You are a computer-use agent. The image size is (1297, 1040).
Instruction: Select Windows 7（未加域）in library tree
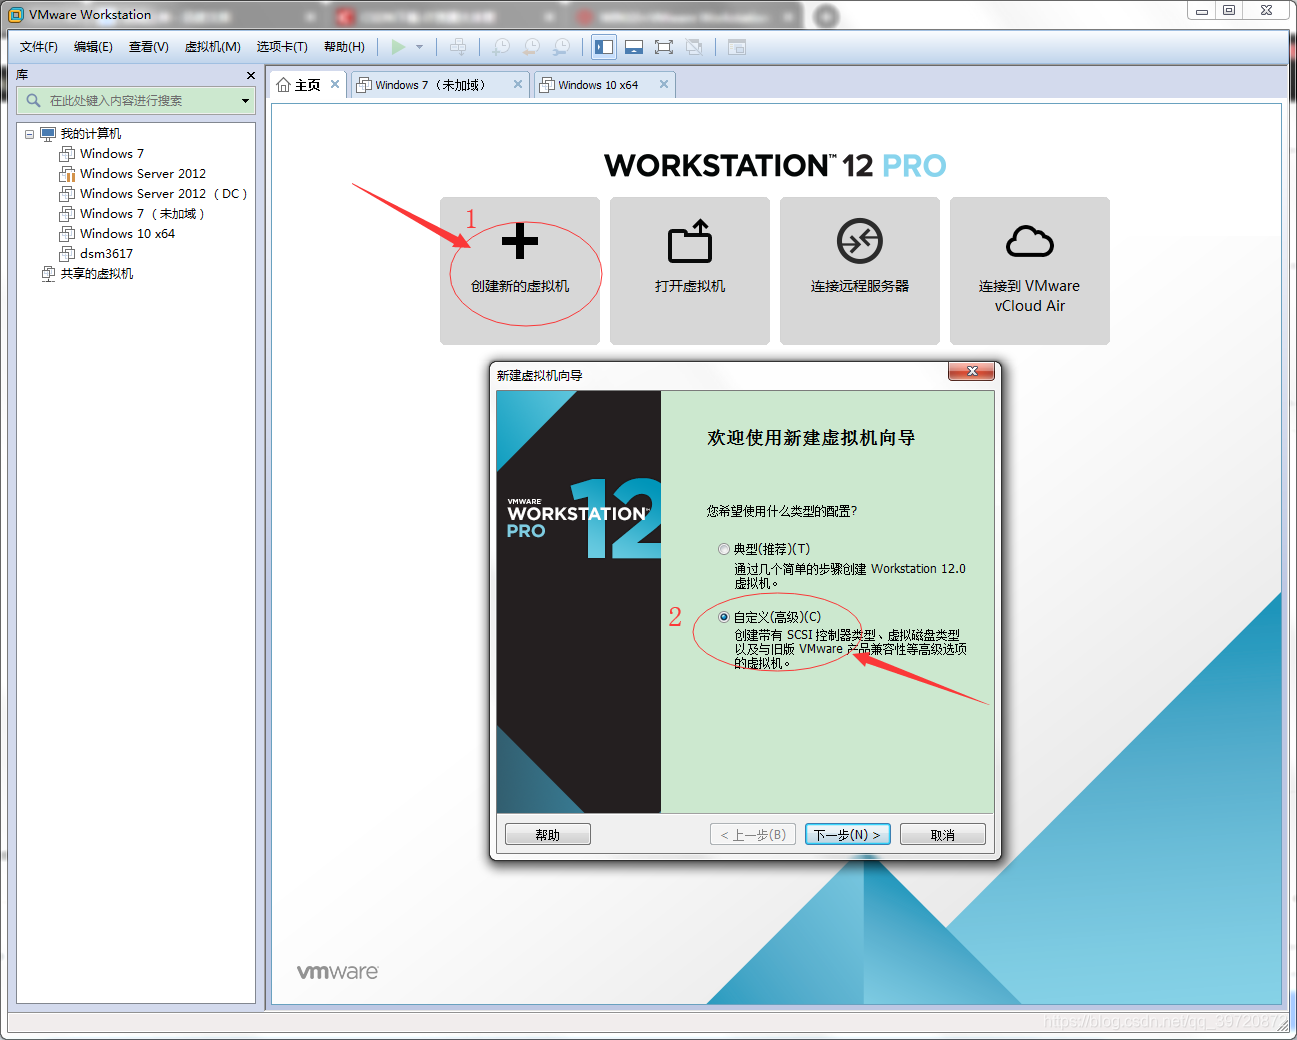pos(143,214)
